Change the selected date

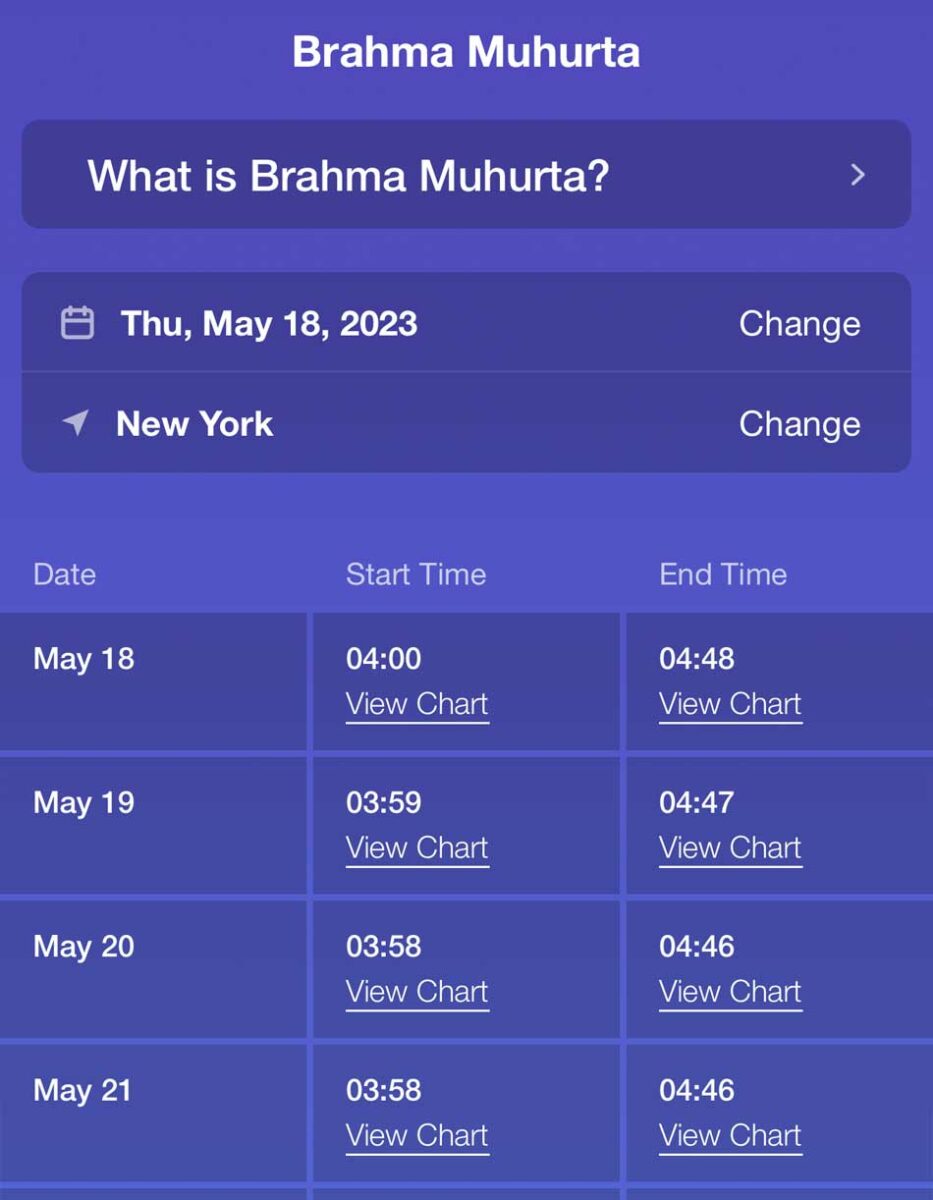[799, 322]
